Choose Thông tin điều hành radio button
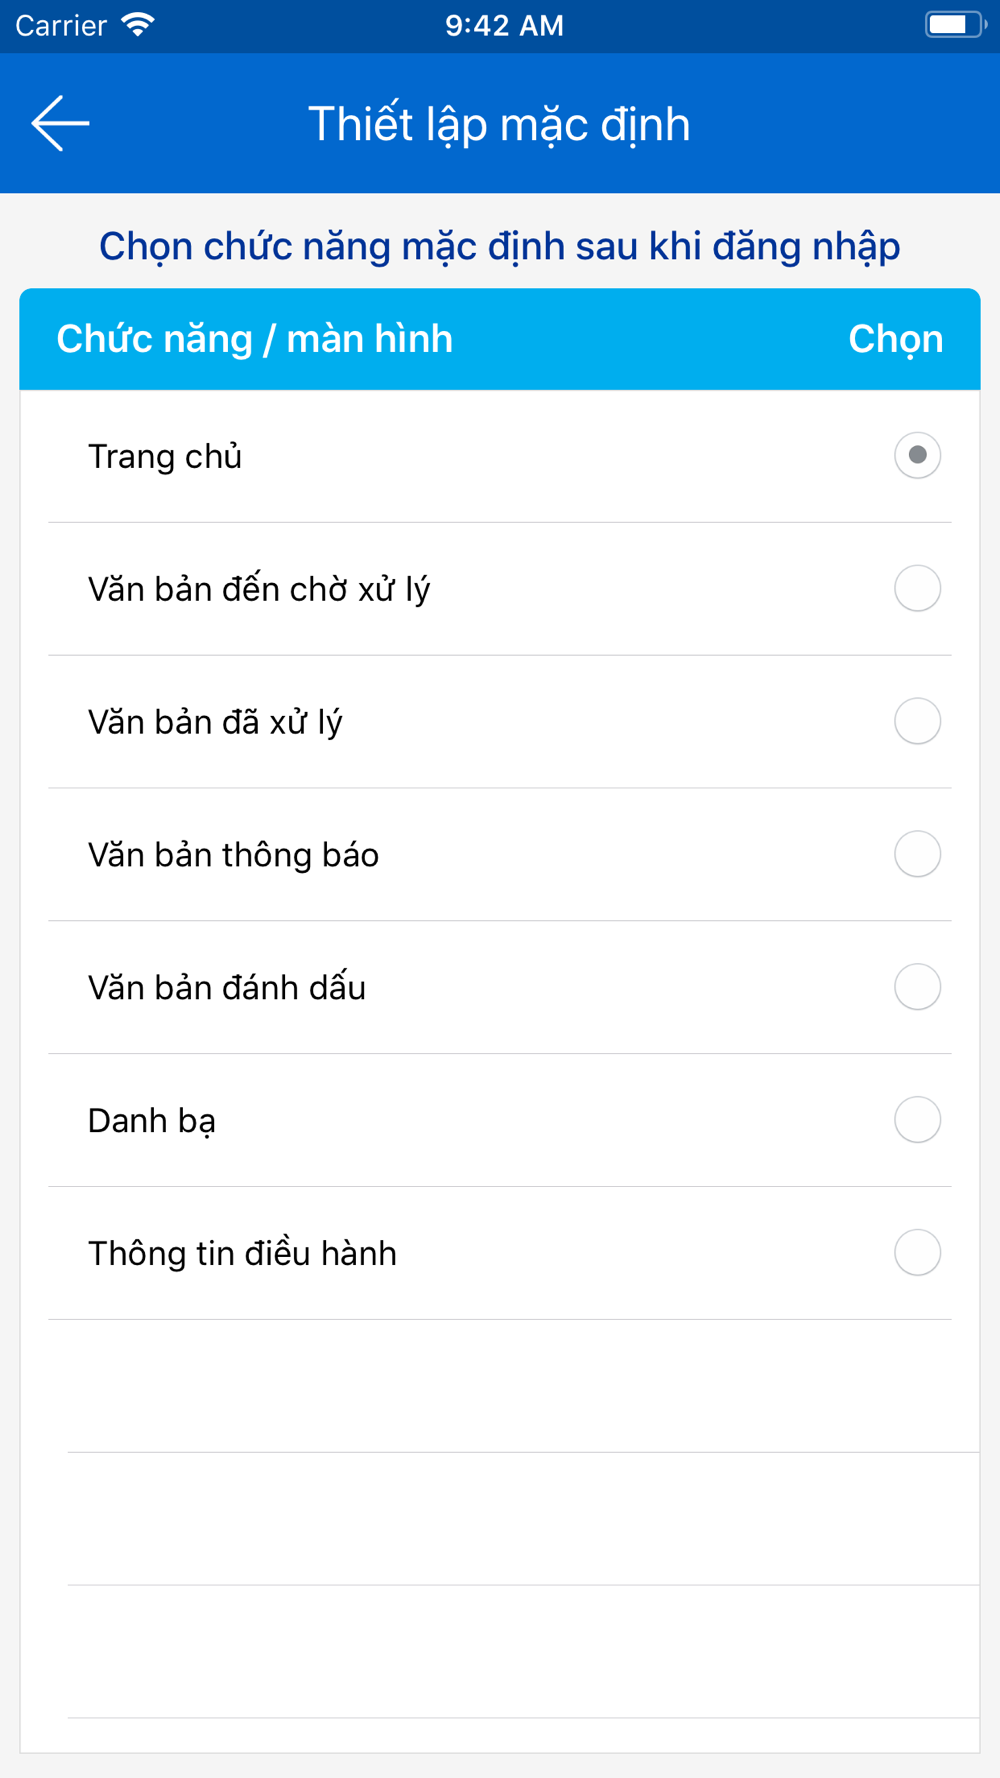Viewport: 1000px width, 1778px height. (917, 1253)
